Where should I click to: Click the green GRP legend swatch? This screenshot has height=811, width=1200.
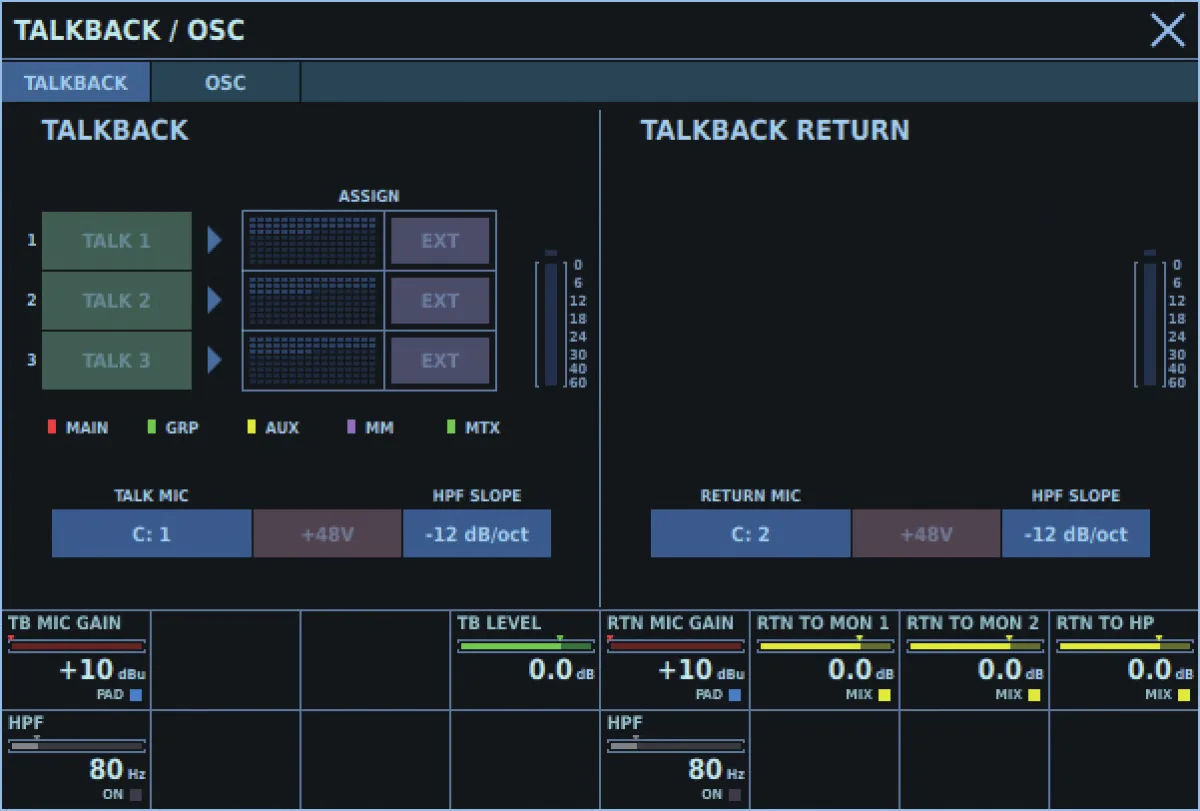point(151,428)
